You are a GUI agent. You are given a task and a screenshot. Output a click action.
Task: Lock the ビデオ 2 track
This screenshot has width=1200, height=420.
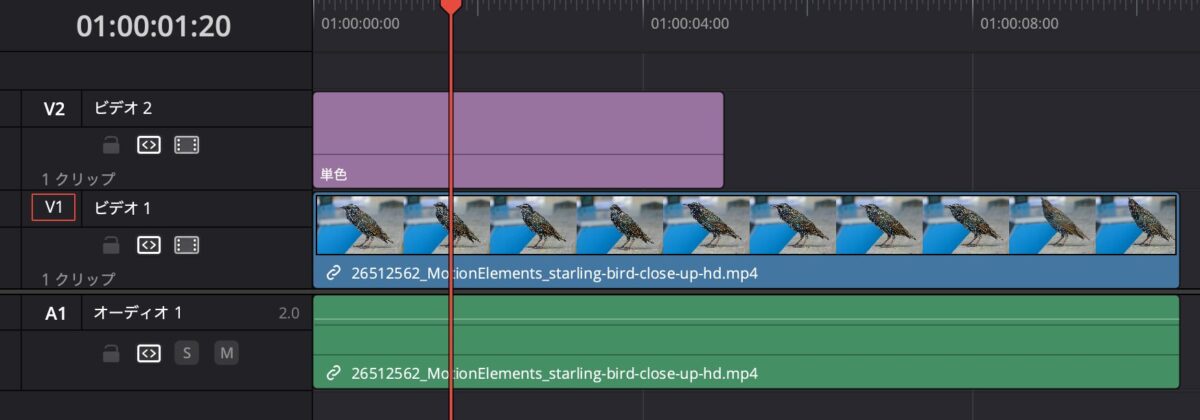click(x=111, y=145)
